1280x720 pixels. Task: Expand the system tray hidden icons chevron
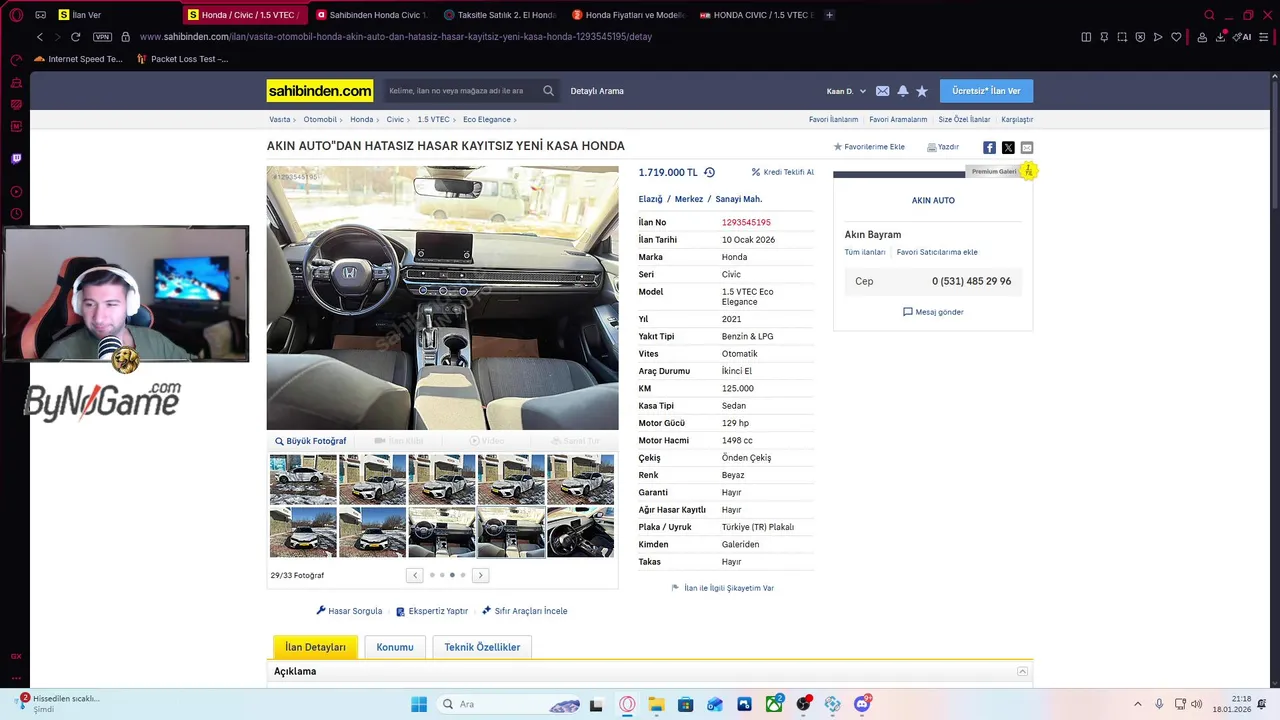click(x=1137, y=704)
